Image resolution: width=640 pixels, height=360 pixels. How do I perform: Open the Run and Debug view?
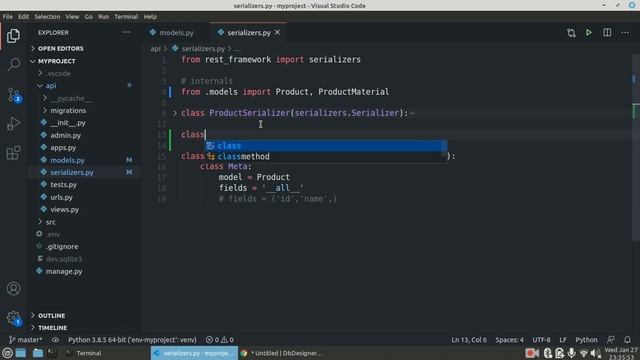[13, 123]
